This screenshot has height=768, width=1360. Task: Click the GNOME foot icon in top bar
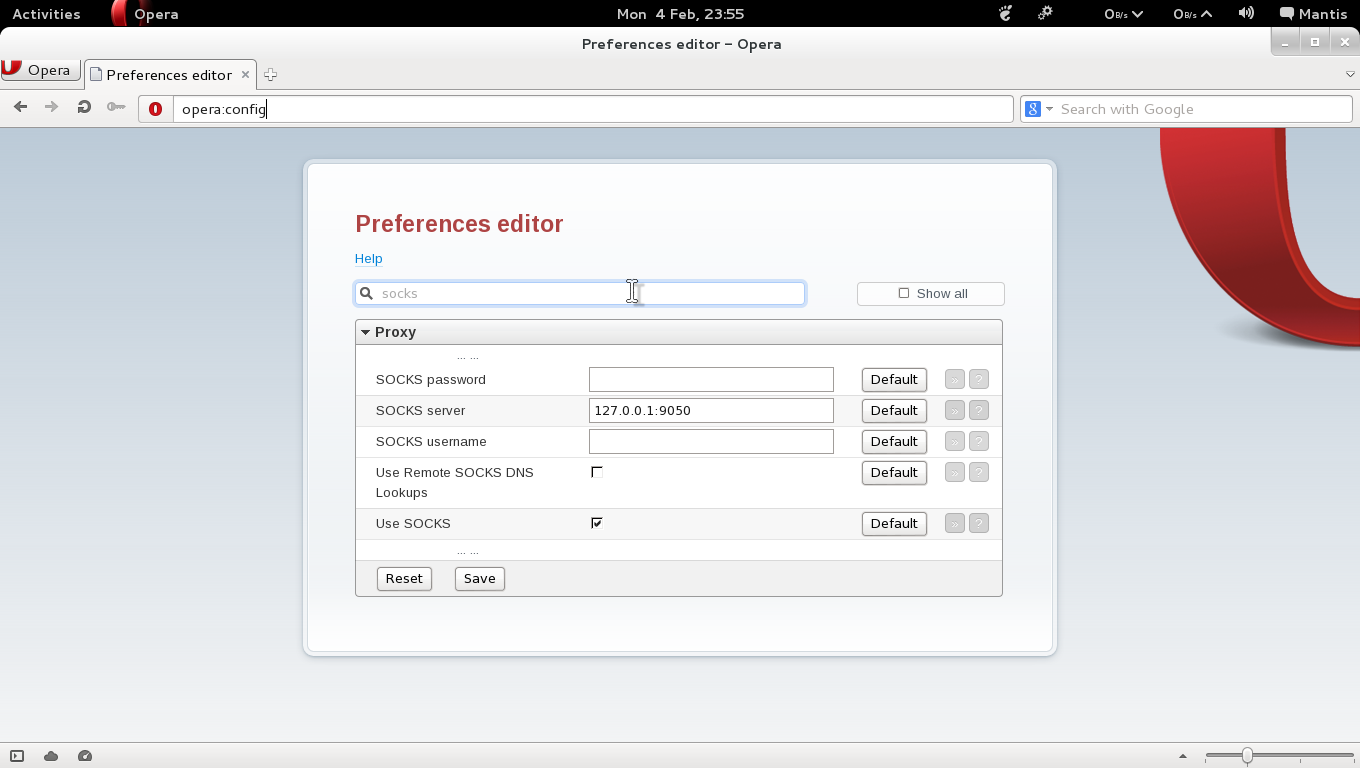(x=1006, y=14)
